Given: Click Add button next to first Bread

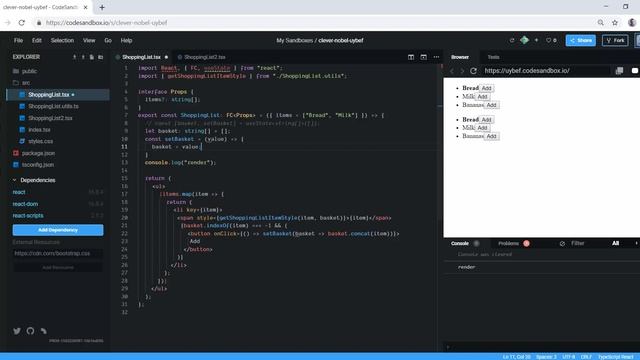Looking at the screenshot, I should tap(487, 88).
